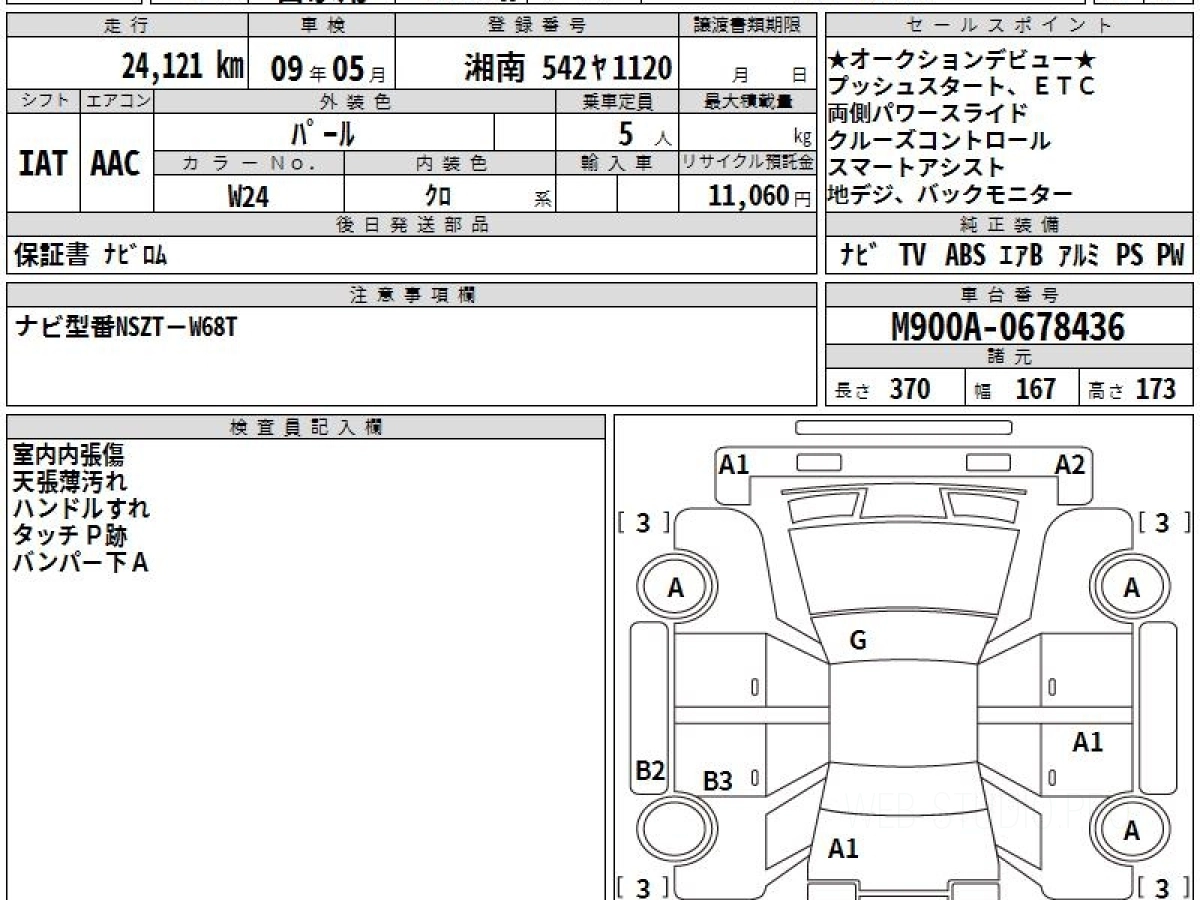Click the B3 damage mark on the diagram
Viewport: 1200px width, 900px height.
coord(717,781)
